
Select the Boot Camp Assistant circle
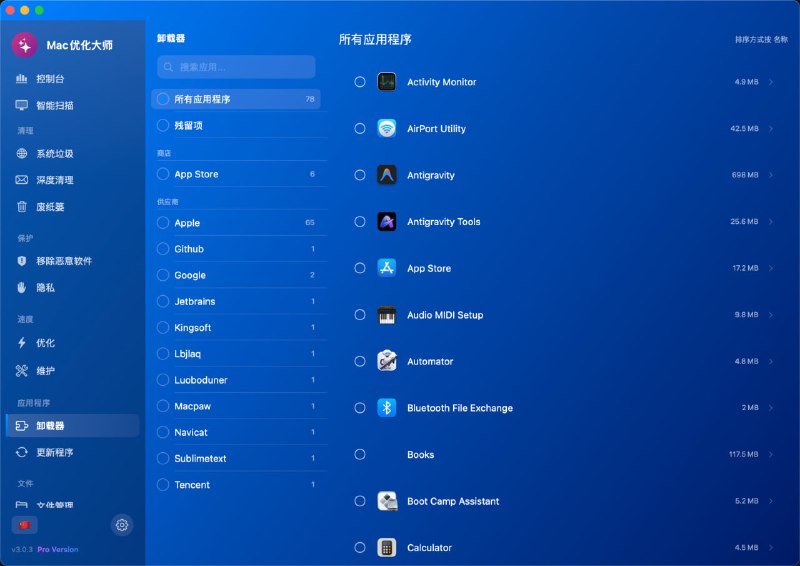pos(360,501)
